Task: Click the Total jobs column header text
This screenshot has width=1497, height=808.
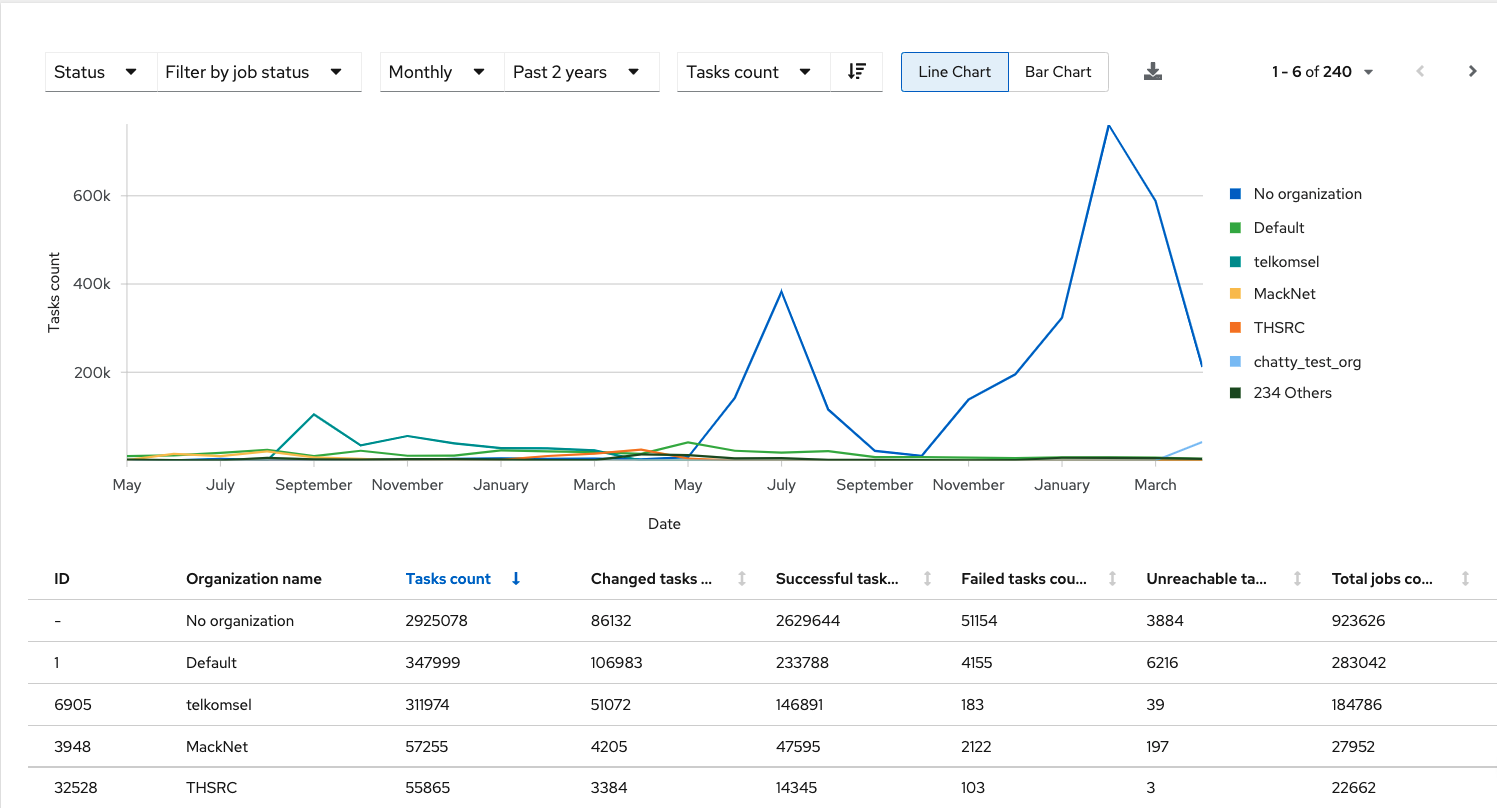Action: (x=1382, y=579)
